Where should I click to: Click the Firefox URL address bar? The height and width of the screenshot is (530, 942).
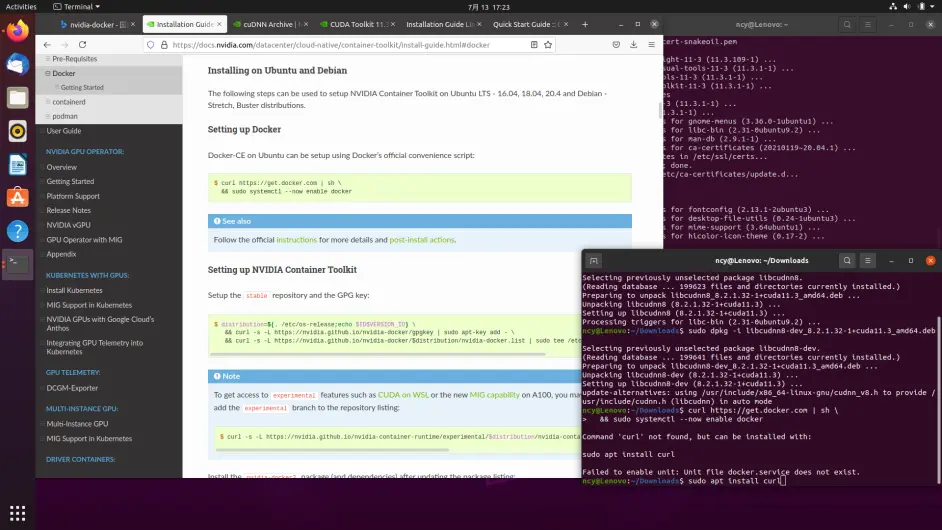tap(348, 44)
